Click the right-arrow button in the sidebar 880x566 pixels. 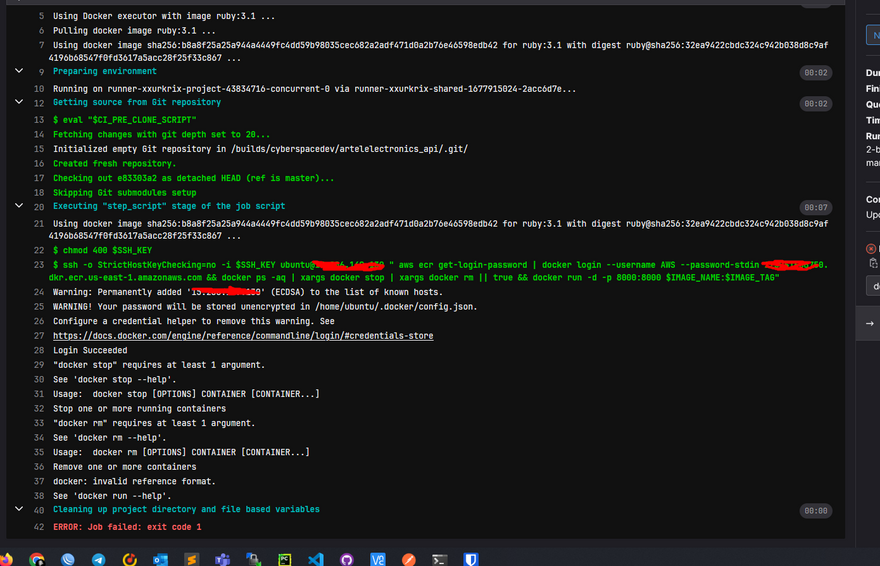(x=870, y=323)
